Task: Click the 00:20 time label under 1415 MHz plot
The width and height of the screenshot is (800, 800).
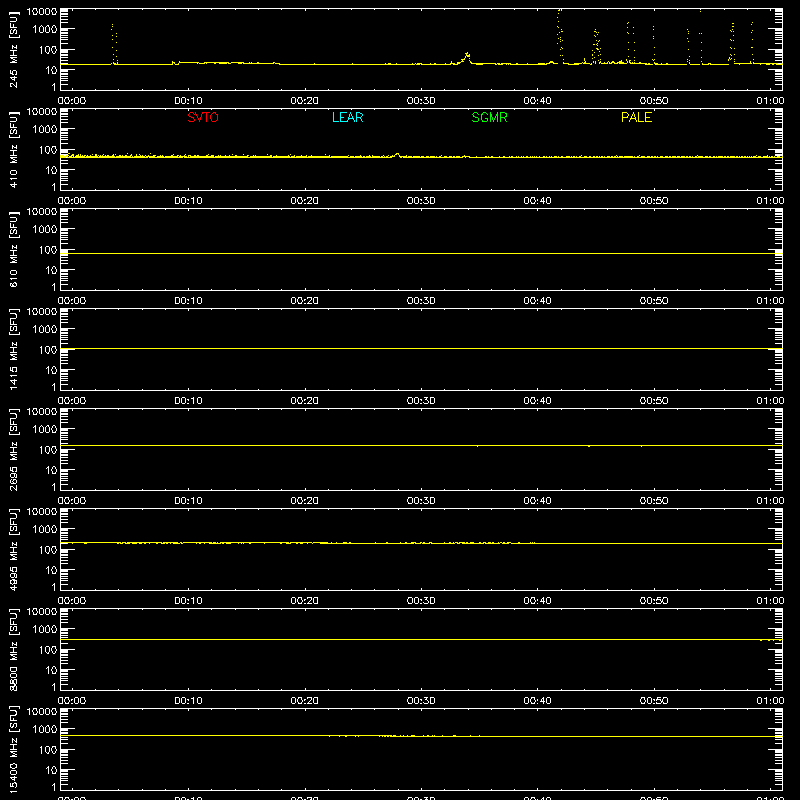Action: tap(305, 401)
